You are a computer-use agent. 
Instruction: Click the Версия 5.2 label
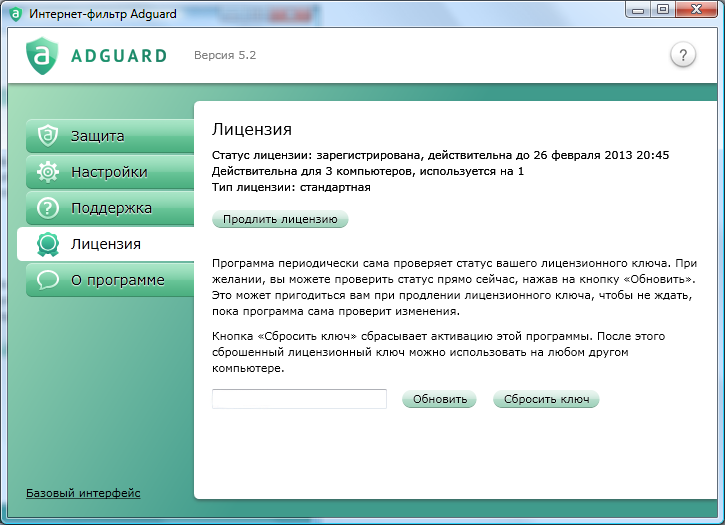225,55
